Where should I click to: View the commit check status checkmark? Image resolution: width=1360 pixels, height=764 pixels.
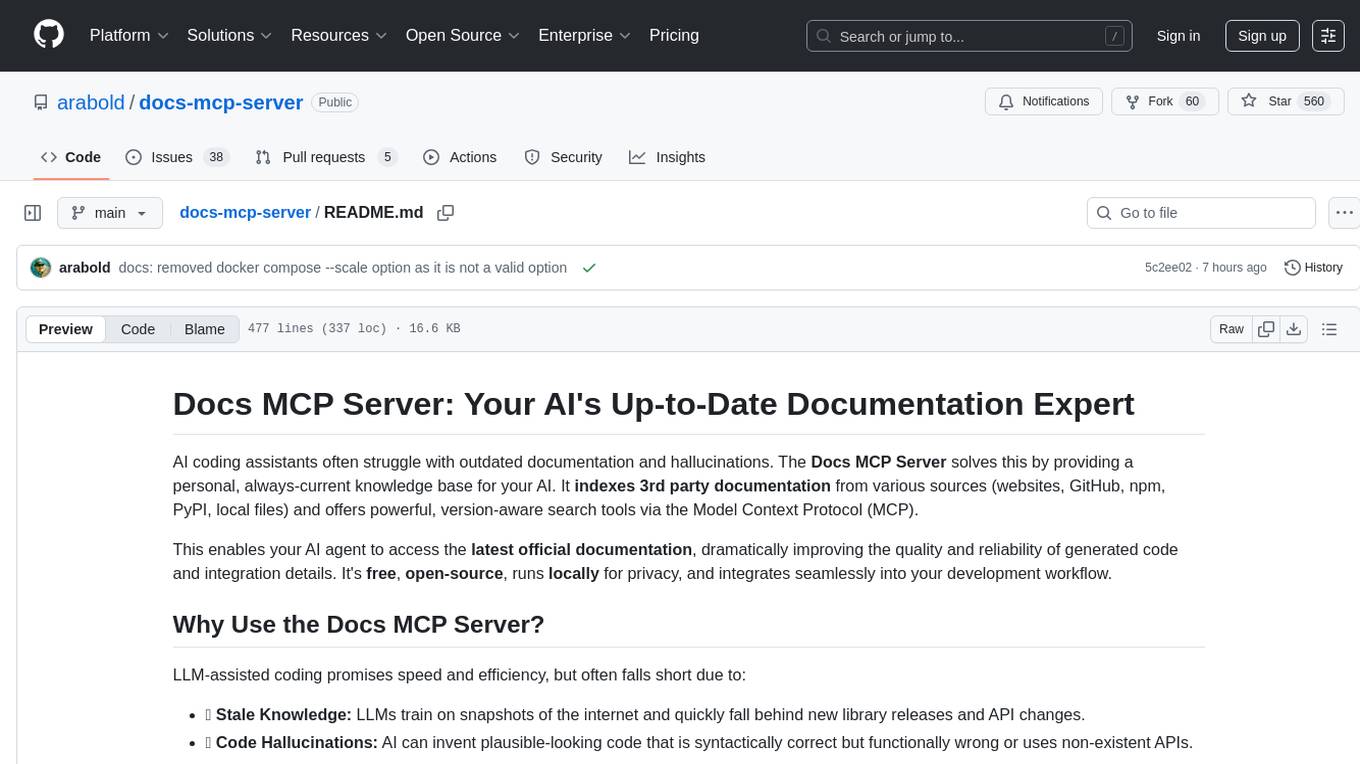(x=589, y=268)
